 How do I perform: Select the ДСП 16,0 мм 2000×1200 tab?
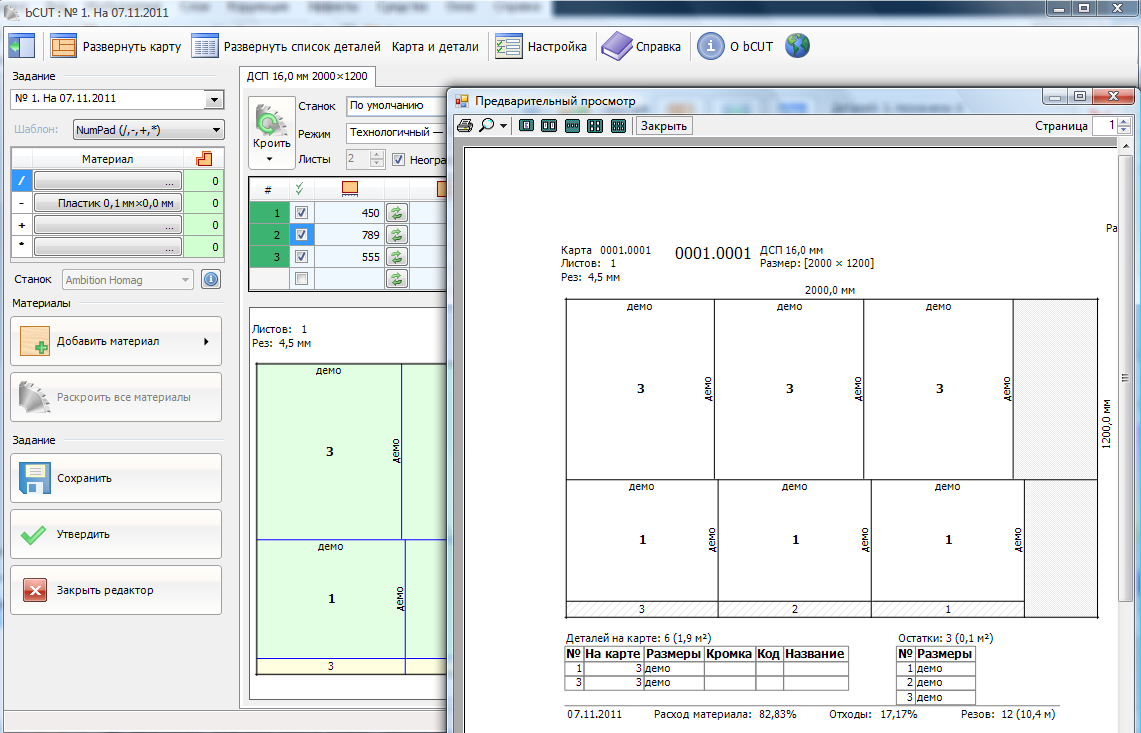[x=307, y=76]
